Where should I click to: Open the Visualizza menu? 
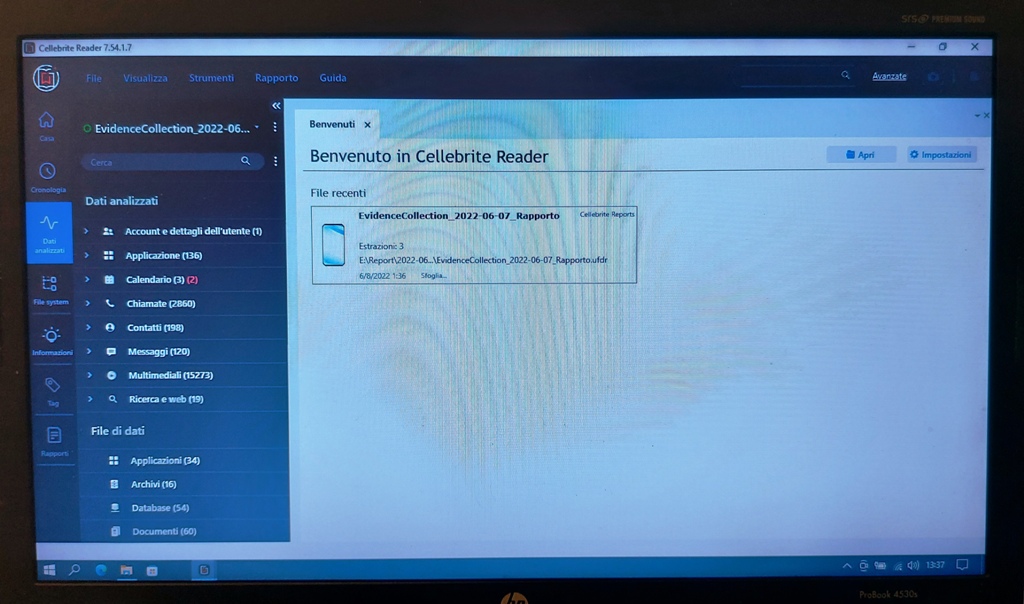[145, 78]
